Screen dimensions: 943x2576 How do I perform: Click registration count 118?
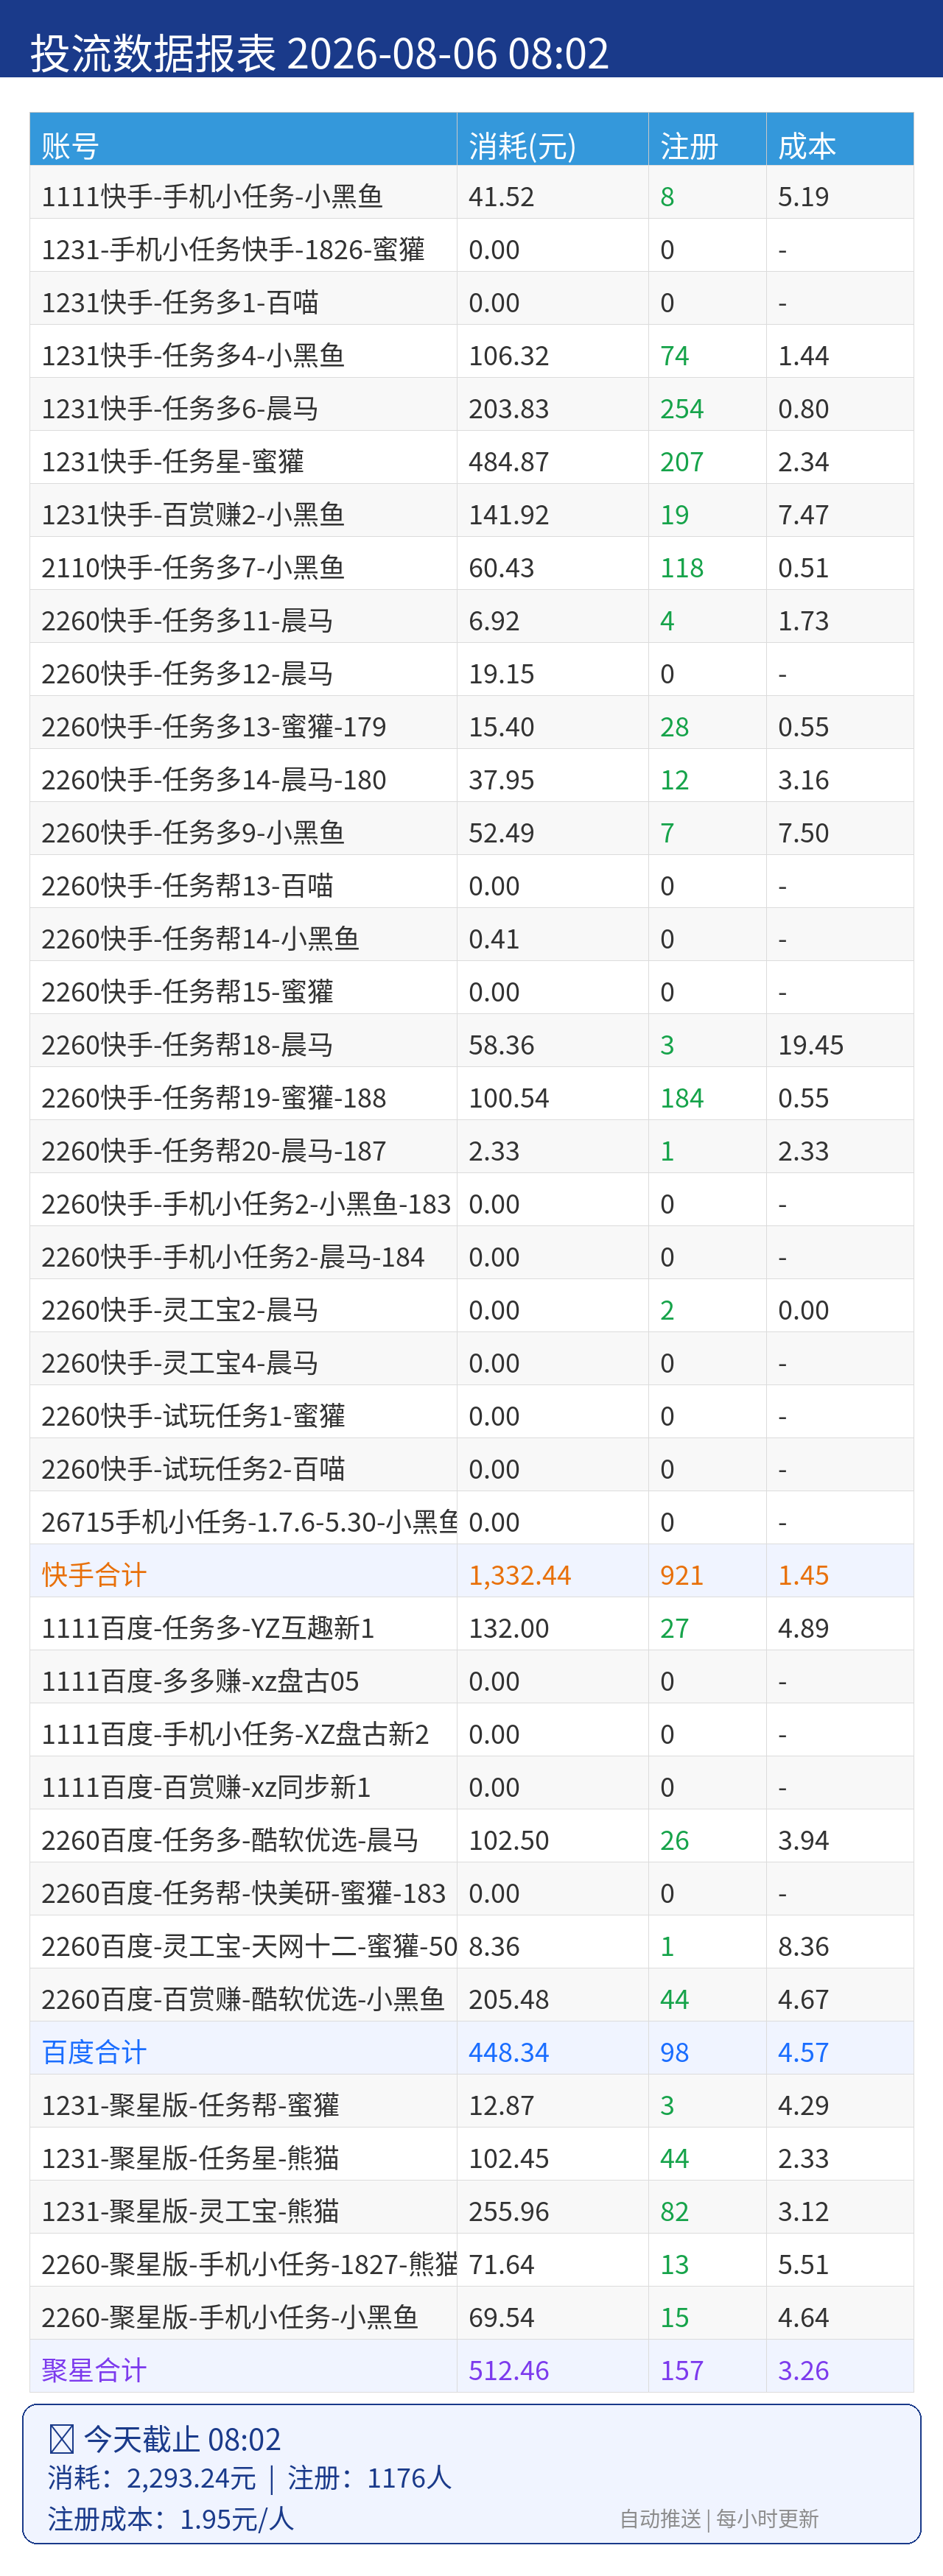tap(682, 568)
